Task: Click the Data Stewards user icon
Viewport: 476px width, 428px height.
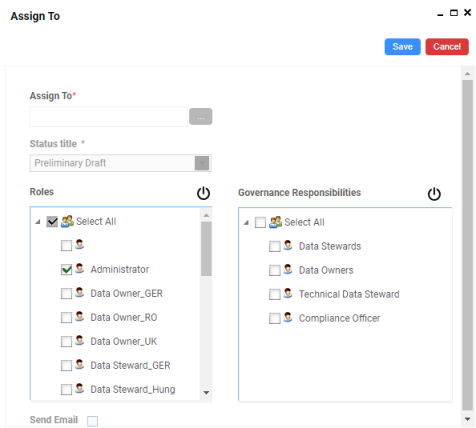Action: (x=288, y=245)
